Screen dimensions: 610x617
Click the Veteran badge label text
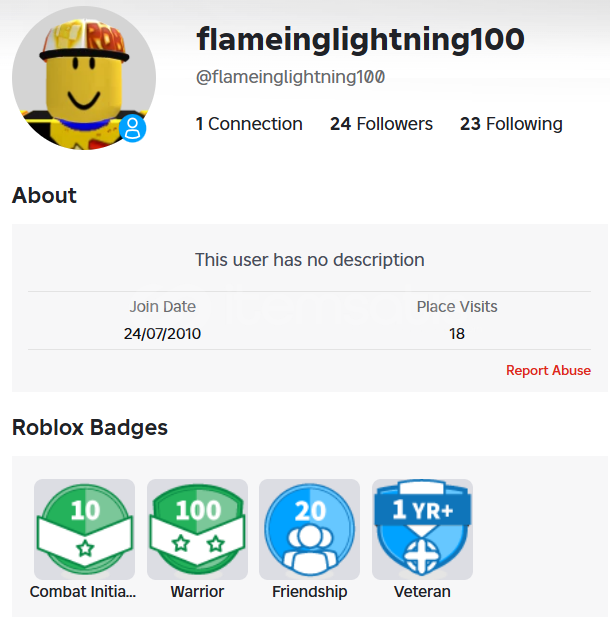pos(422,592)
